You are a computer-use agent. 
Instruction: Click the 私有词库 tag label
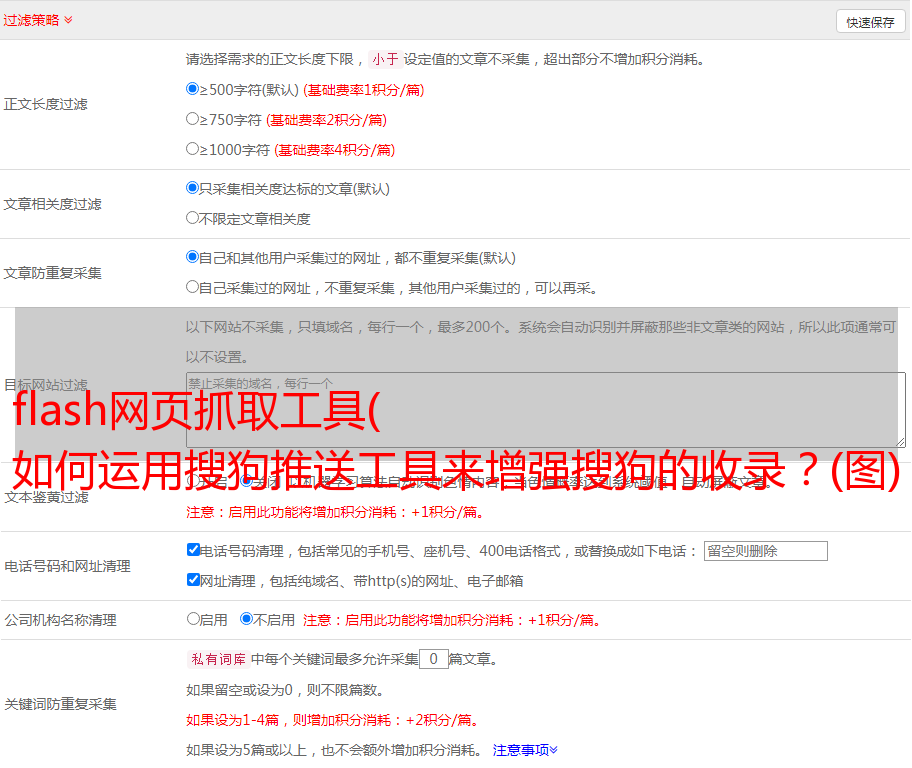coord(216,659)
